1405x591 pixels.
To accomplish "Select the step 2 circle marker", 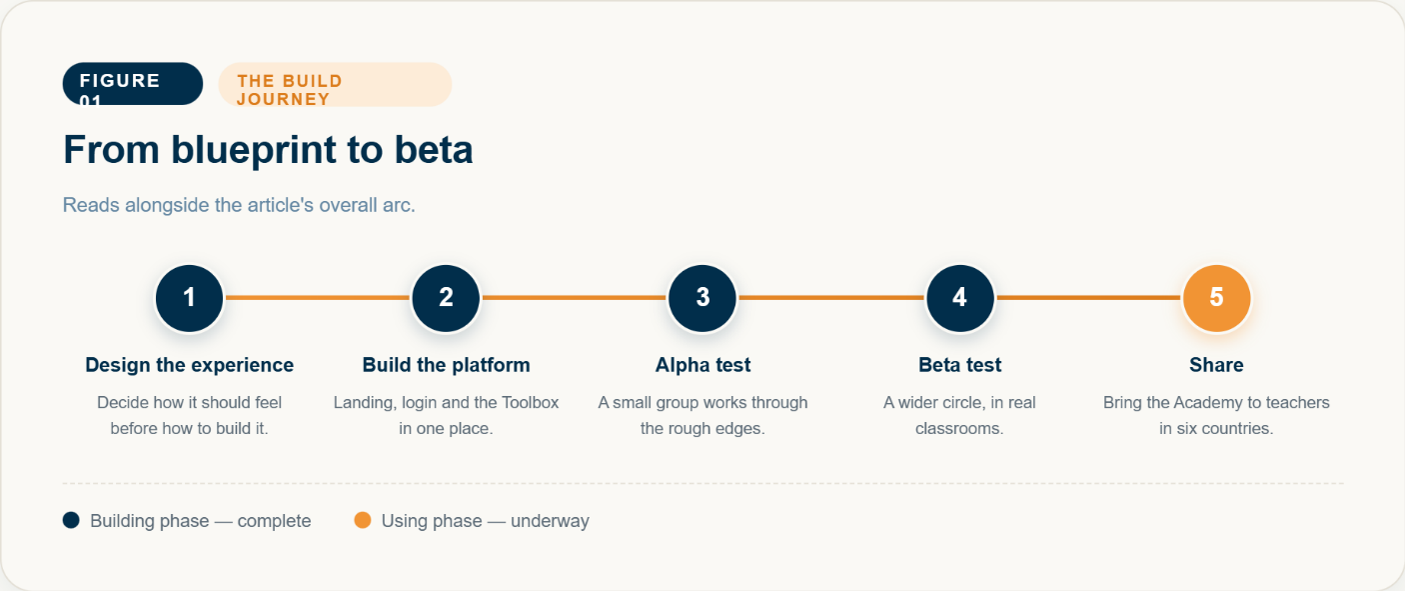I will point(446,297).
